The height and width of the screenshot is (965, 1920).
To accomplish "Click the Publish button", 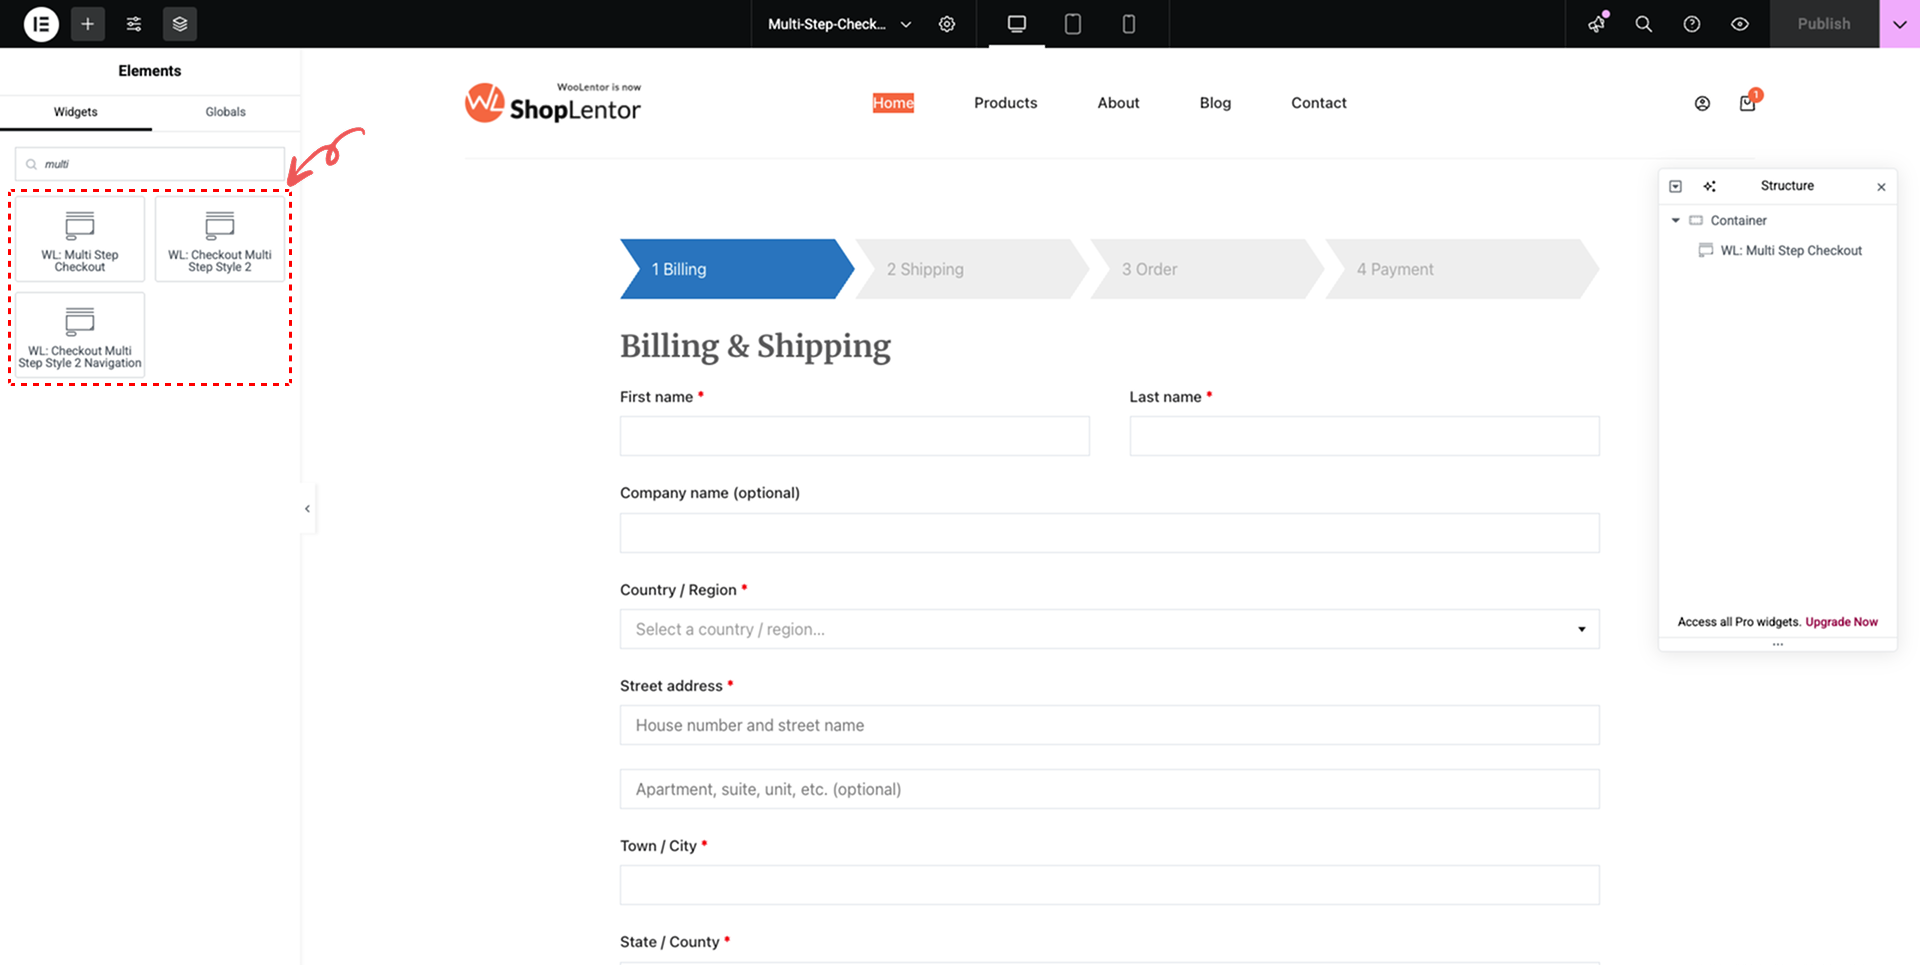I will pos(1823,23).
